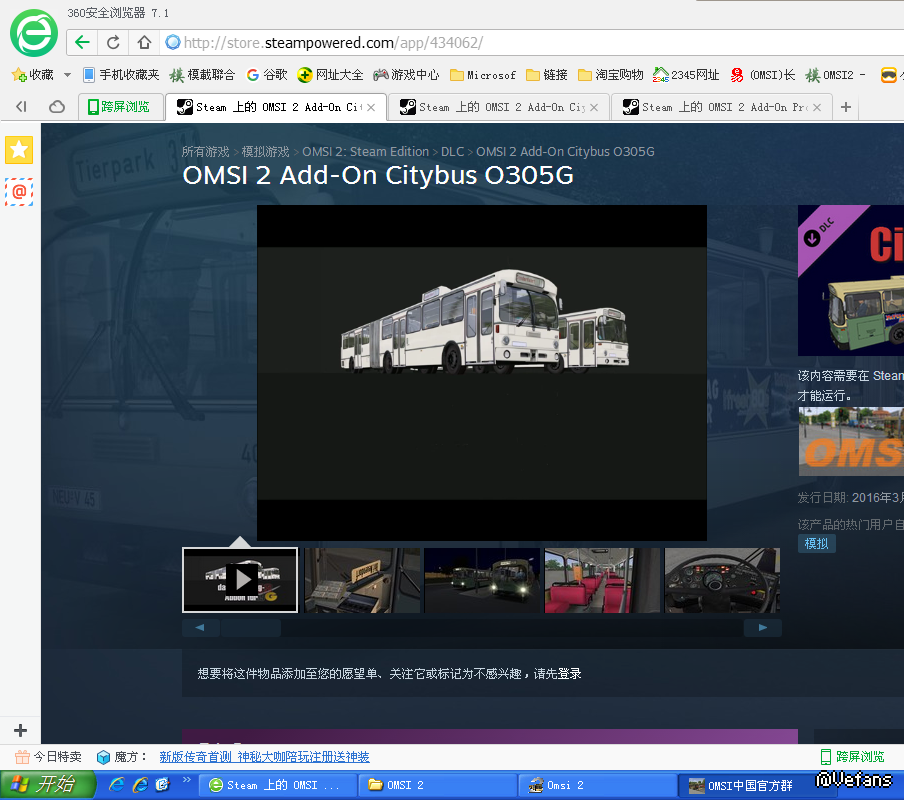Launch Internet Explorer from quick launch
Screen dimensions: 904x800
[116, 784]
